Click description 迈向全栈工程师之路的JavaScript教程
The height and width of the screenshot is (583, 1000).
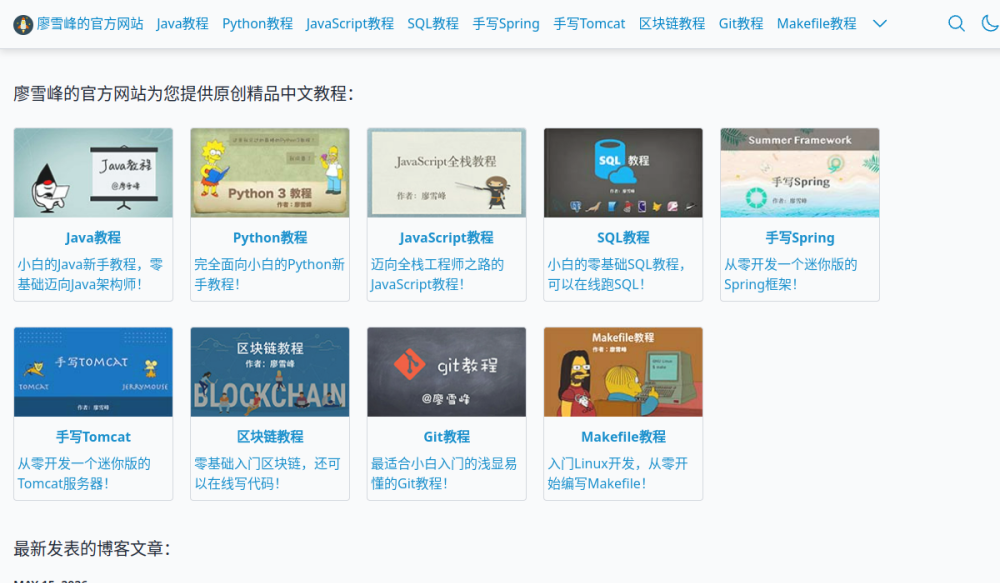438,274
